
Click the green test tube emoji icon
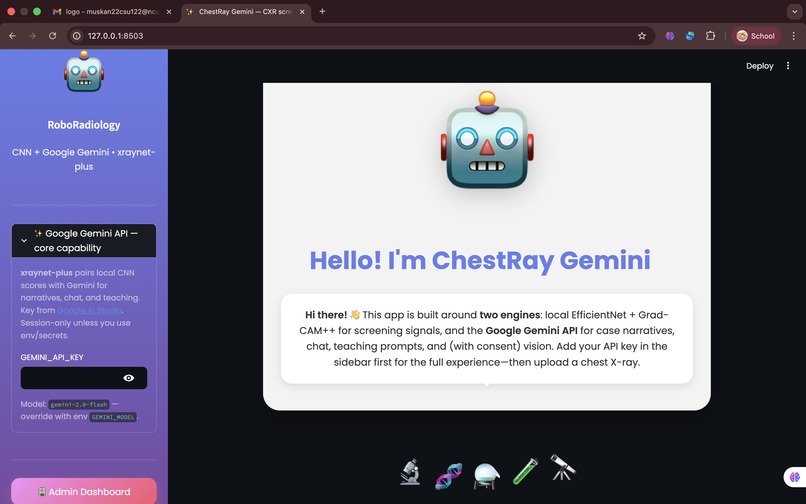tap(525, 471)
